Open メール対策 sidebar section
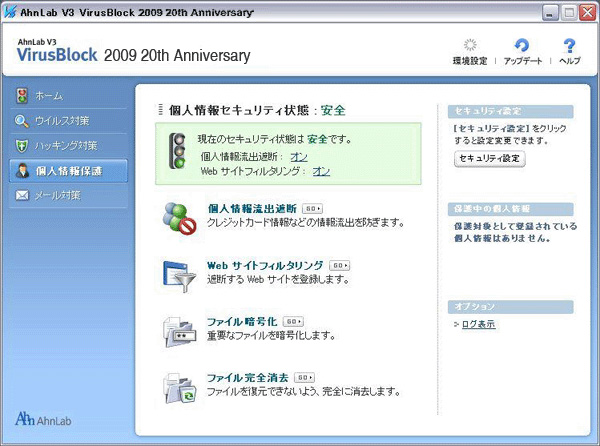 point(68,195)
